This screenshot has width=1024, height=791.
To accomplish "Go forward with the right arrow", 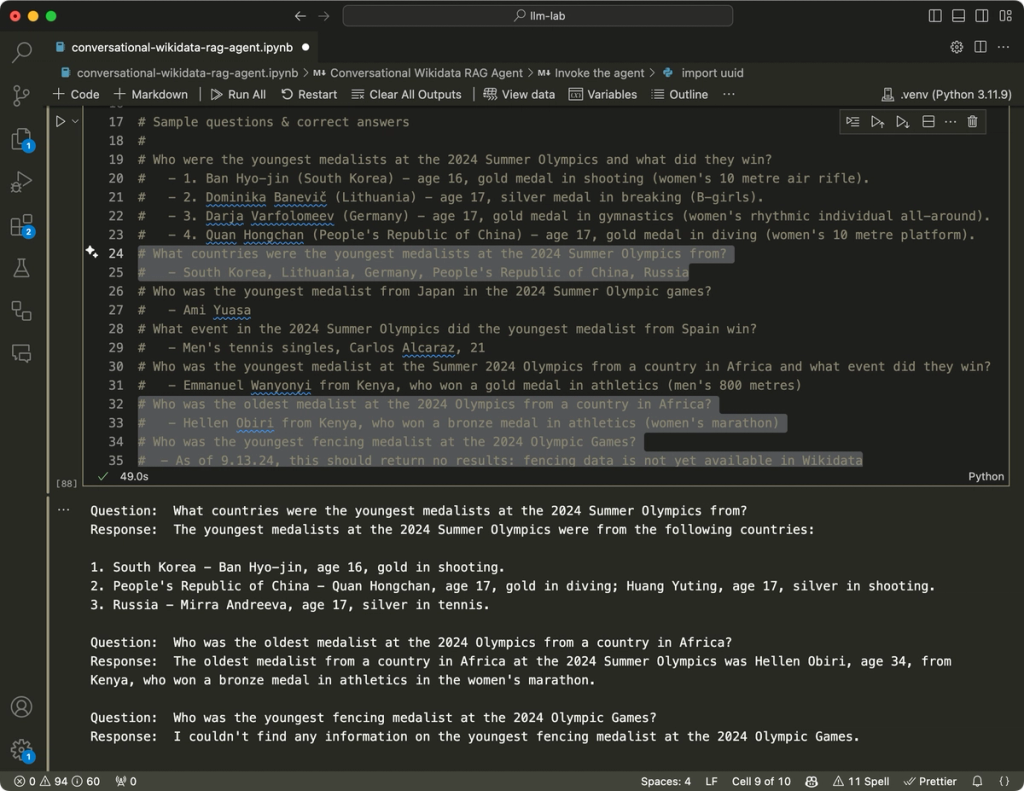I will coord(323,16).
